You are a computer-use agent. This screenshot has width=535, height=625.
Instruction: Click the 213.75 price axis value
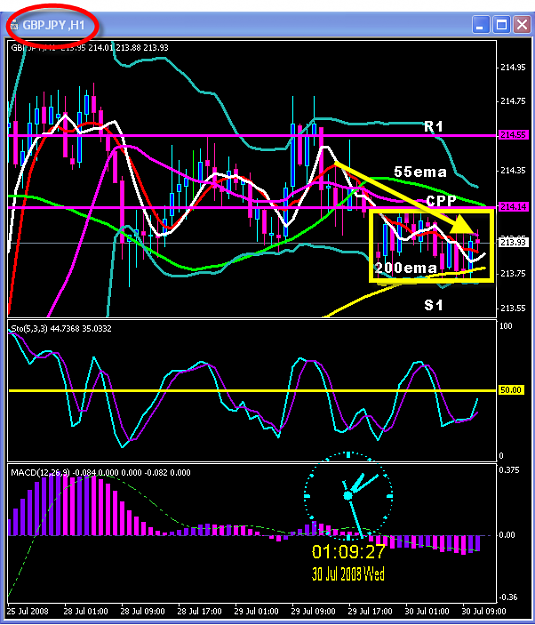513,273
